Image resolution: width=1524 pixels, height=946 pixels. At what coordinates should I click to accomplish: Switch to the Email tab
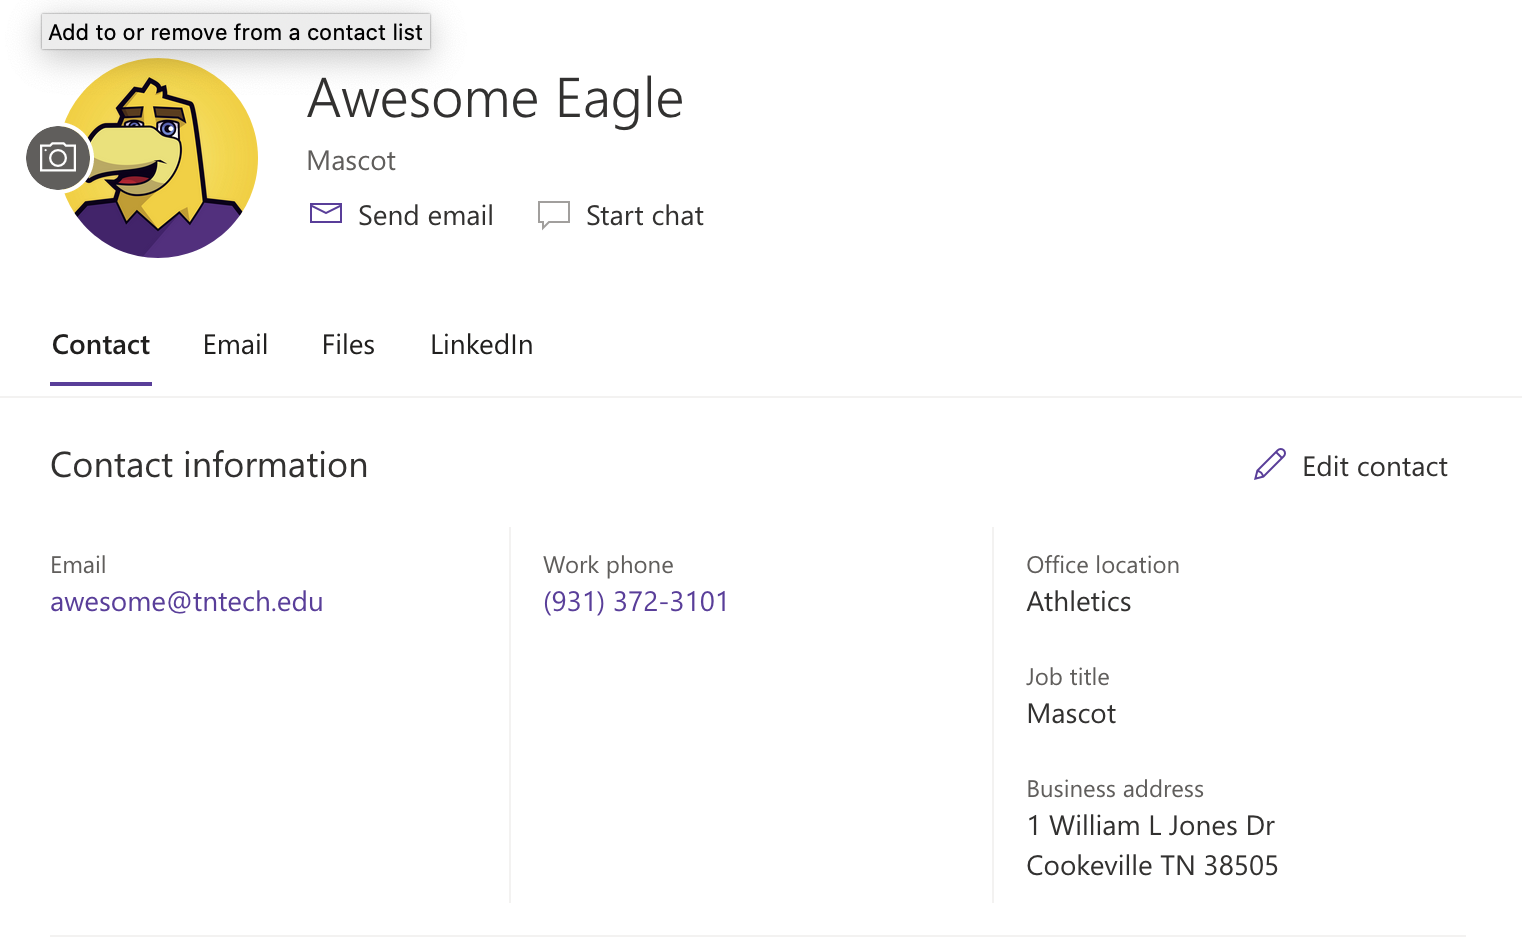point(235,345)
